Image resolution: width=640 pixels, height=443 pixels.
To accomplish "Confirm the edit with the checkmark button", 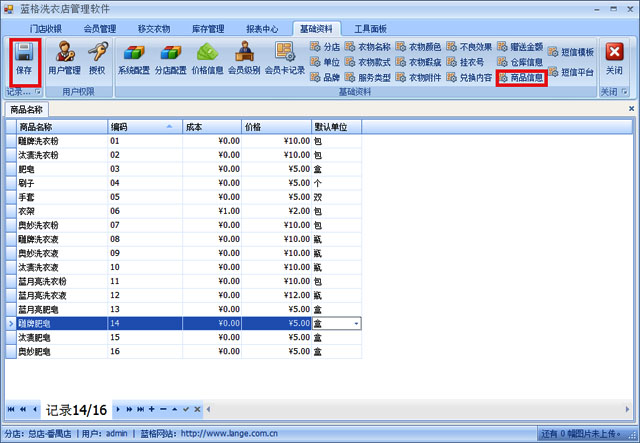I will [186, 409].
